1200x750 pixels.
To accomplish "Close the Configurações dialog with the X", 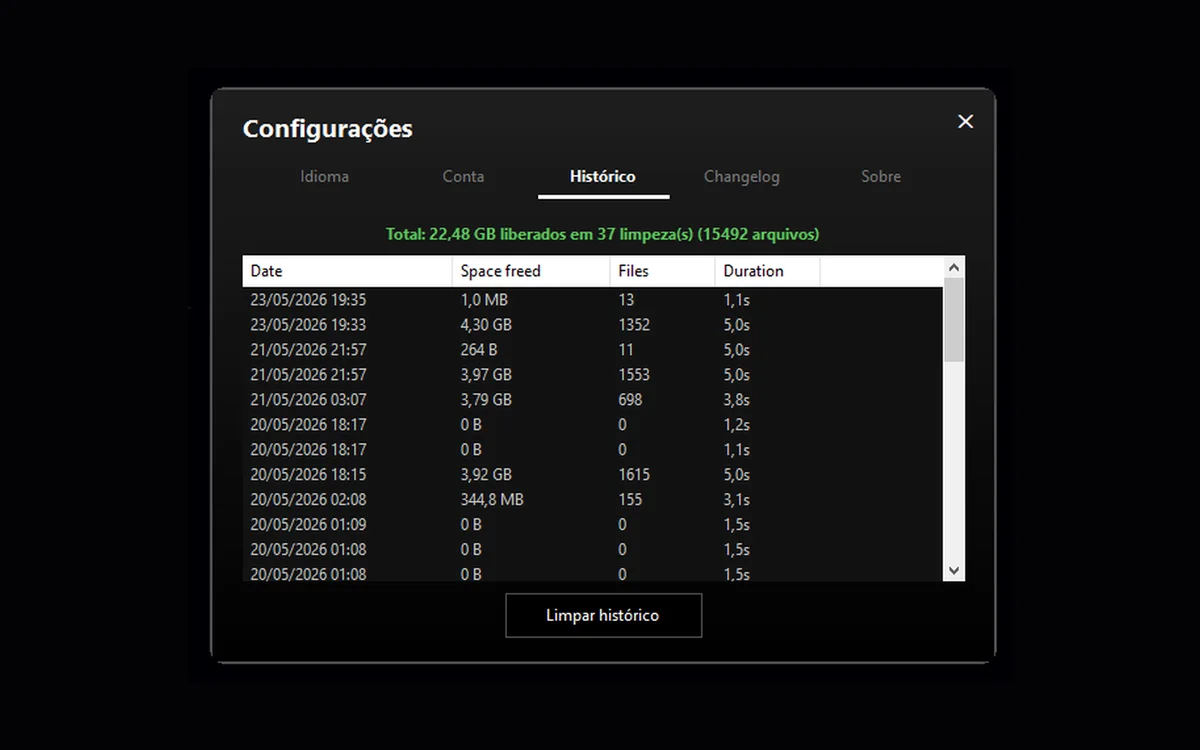I will tap(965, 121).
